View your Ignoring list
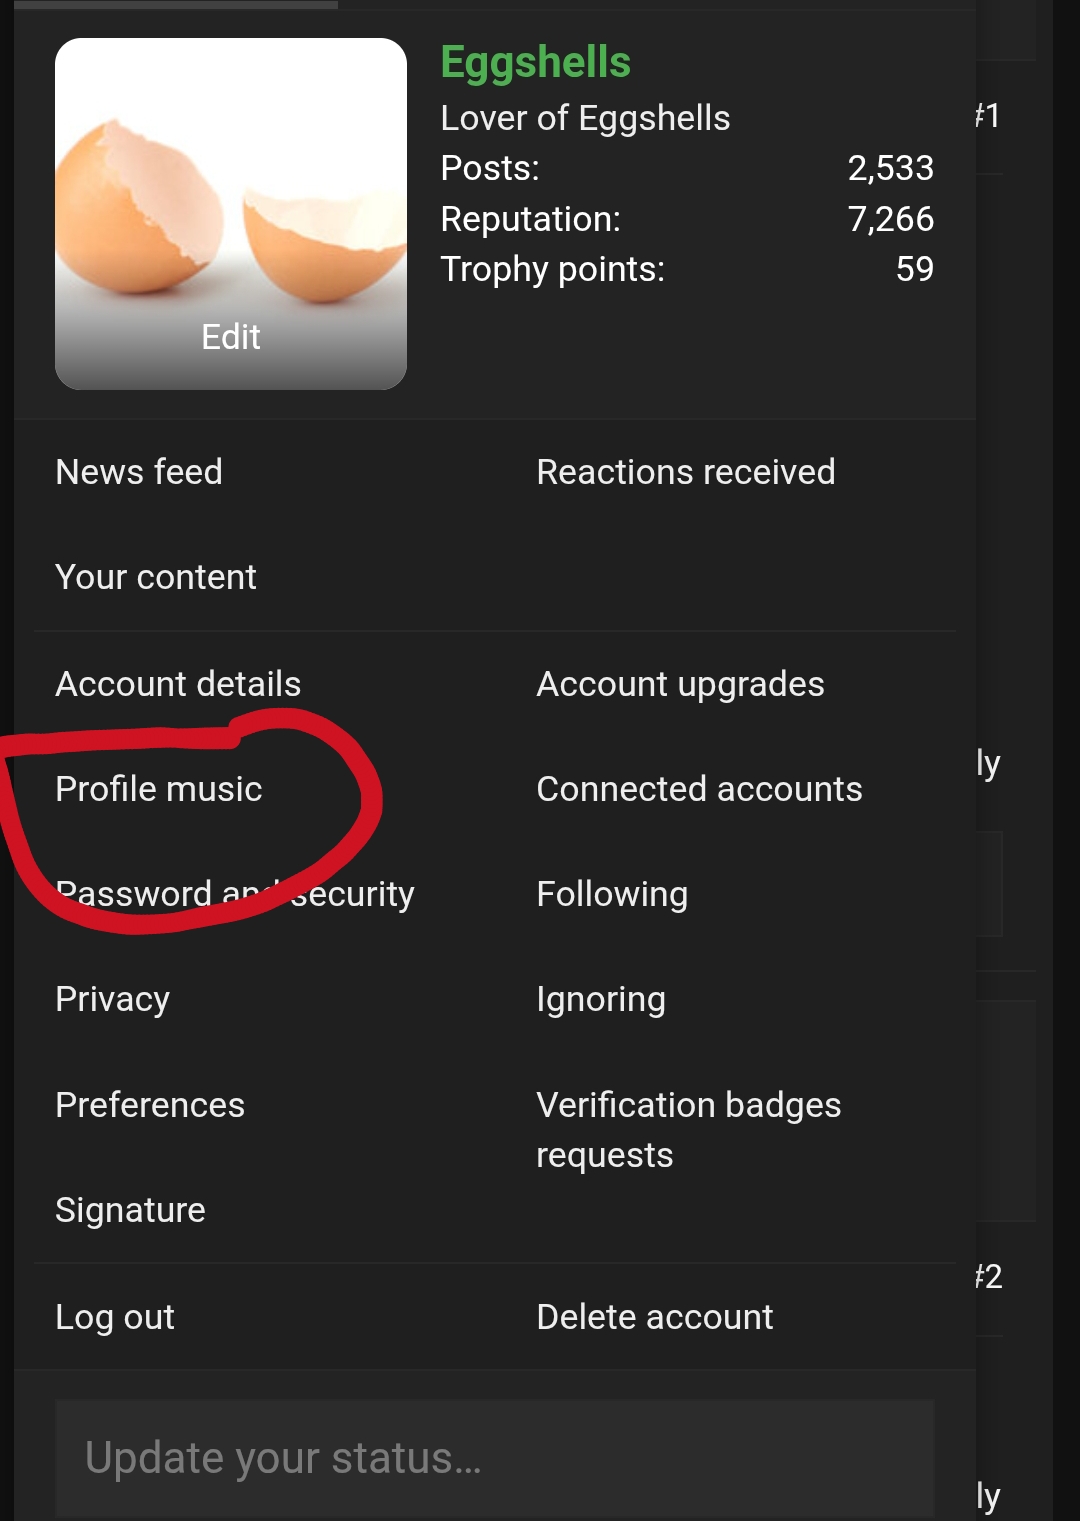 click(600, 998)
